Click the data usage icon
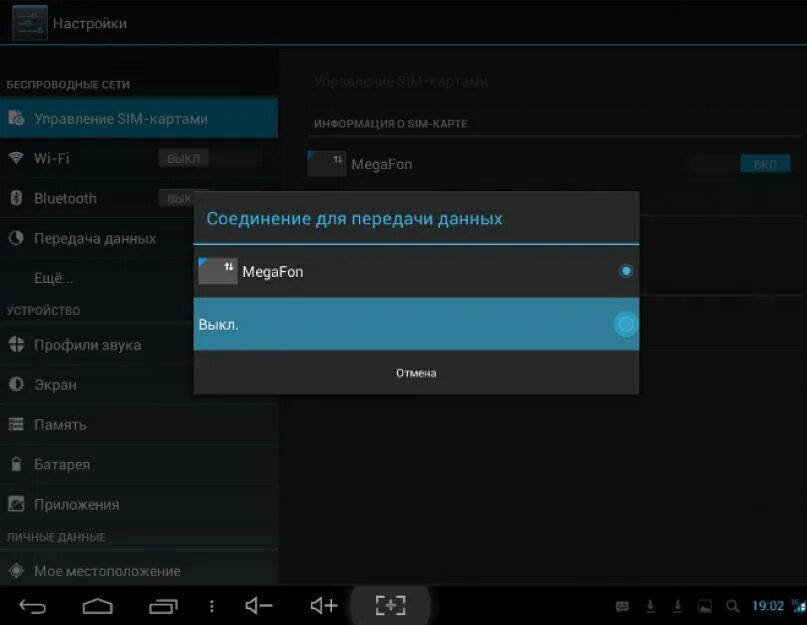 [x=16, y=238]
